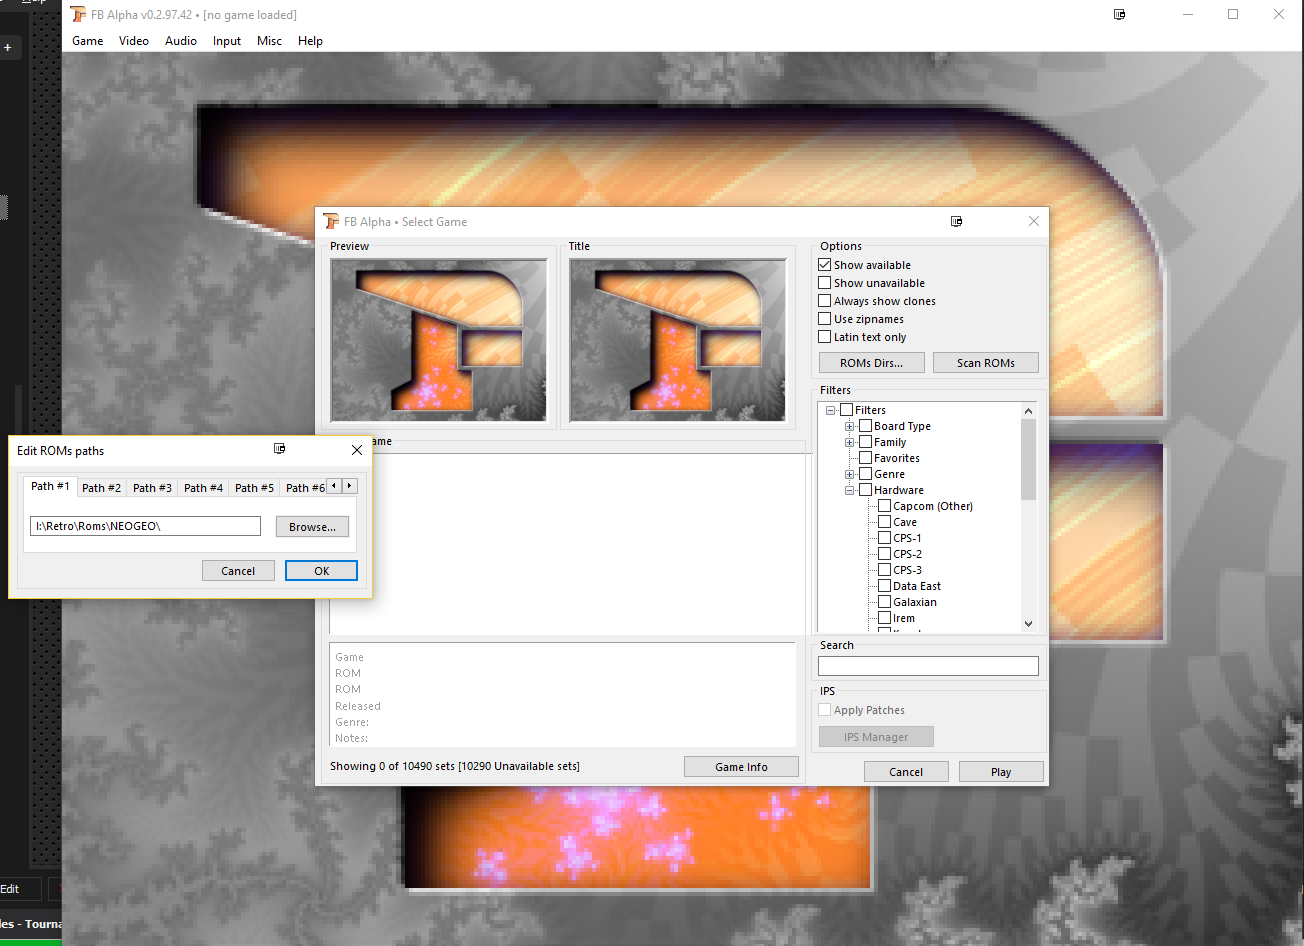Check the Family filter checkbox
The image size is (1304, 946).
point(866,442)
